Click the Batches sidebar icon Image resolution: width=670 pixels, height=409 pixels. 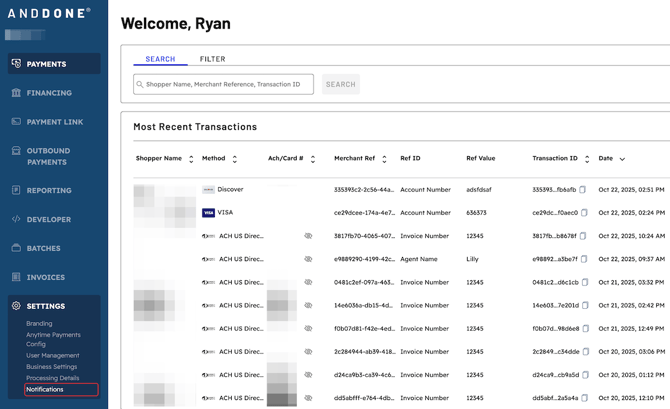pos(16,248)
